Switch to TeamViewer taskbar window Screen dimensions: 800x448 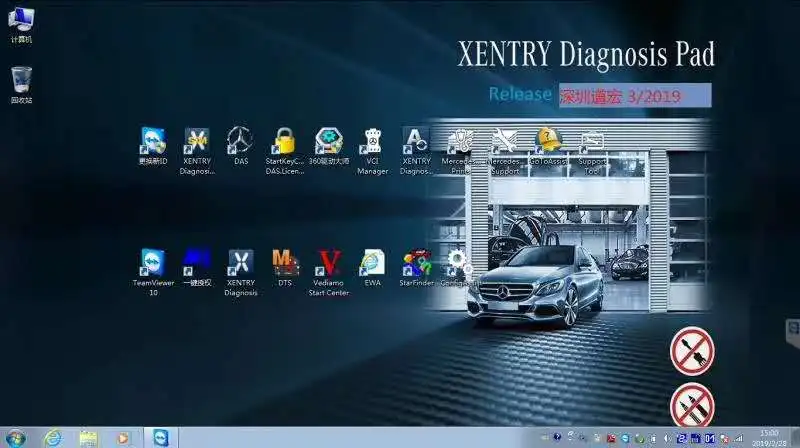[161, 438]
